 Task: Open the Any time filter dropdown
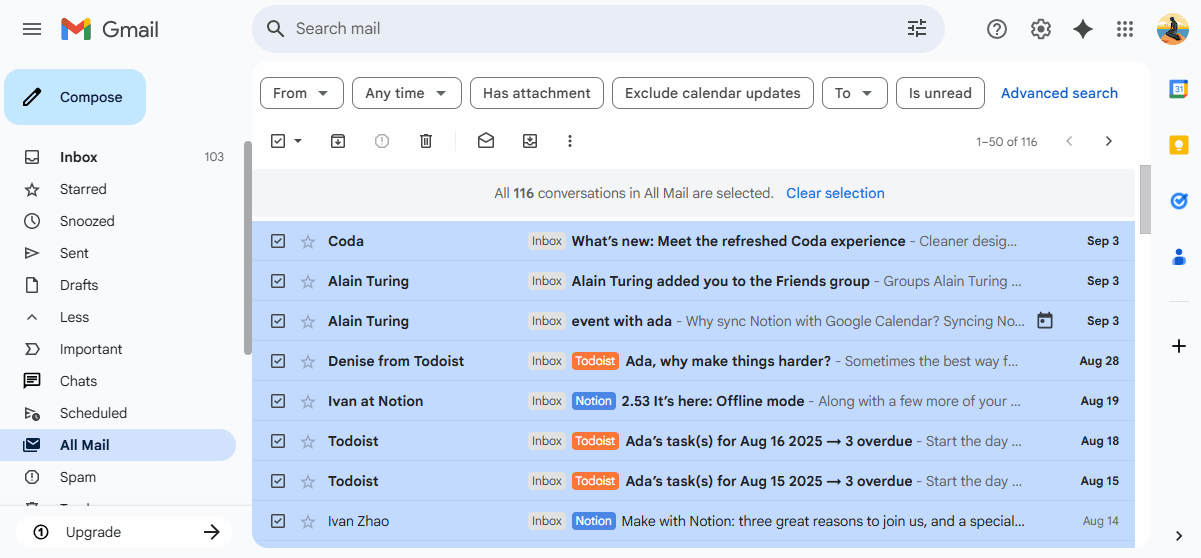tap(406, 93)
